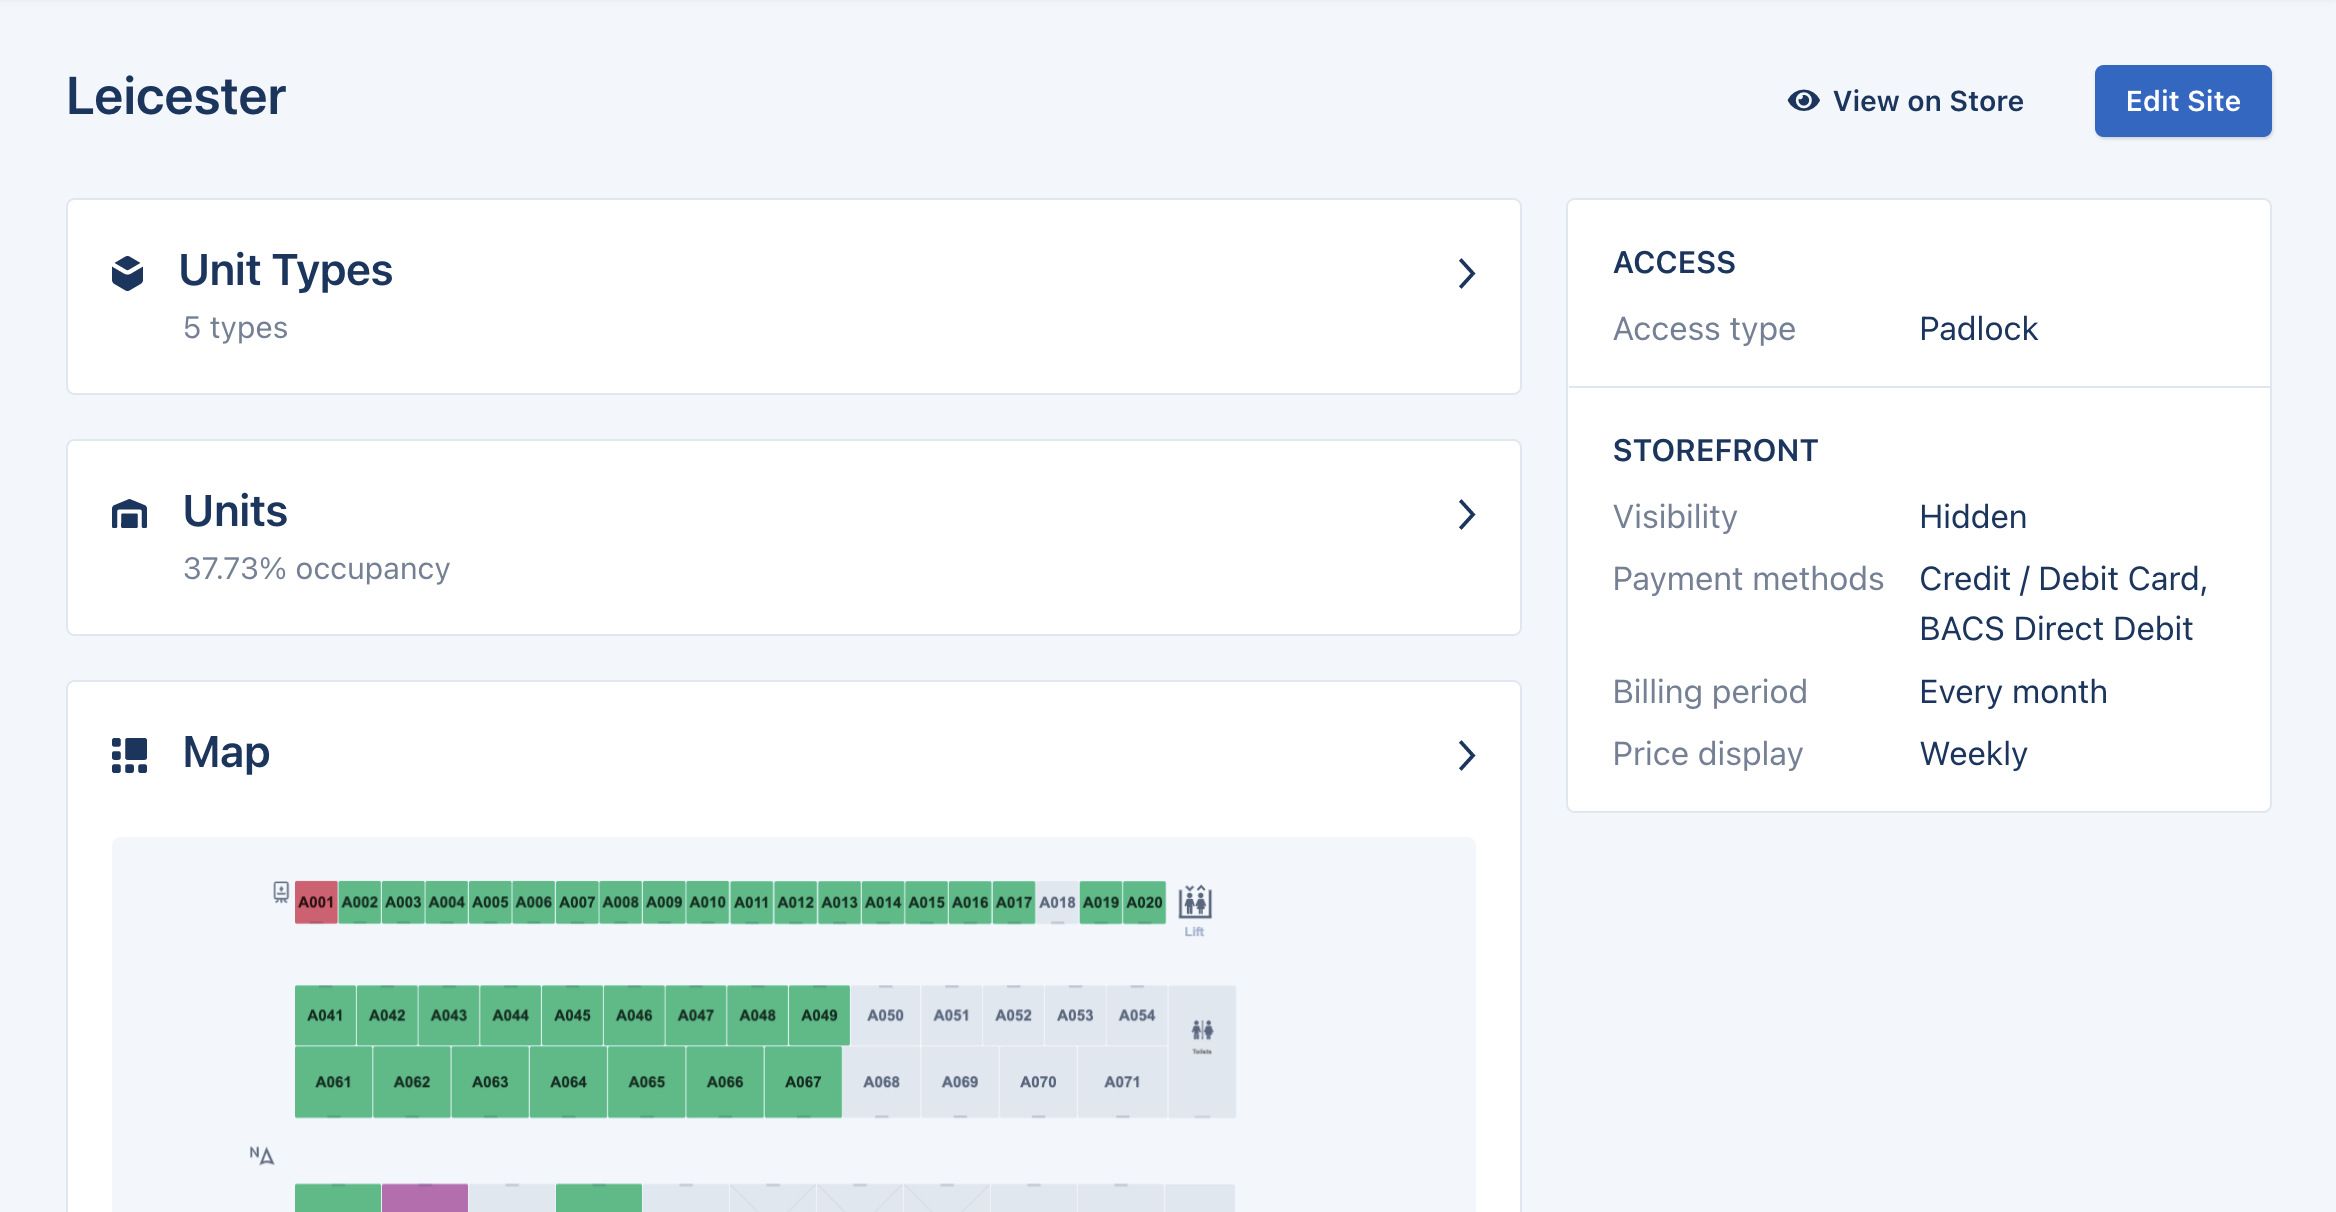The image size is (2336, 1212).
Task: Click the north compass marker on the map
Action: [262, 1156]
